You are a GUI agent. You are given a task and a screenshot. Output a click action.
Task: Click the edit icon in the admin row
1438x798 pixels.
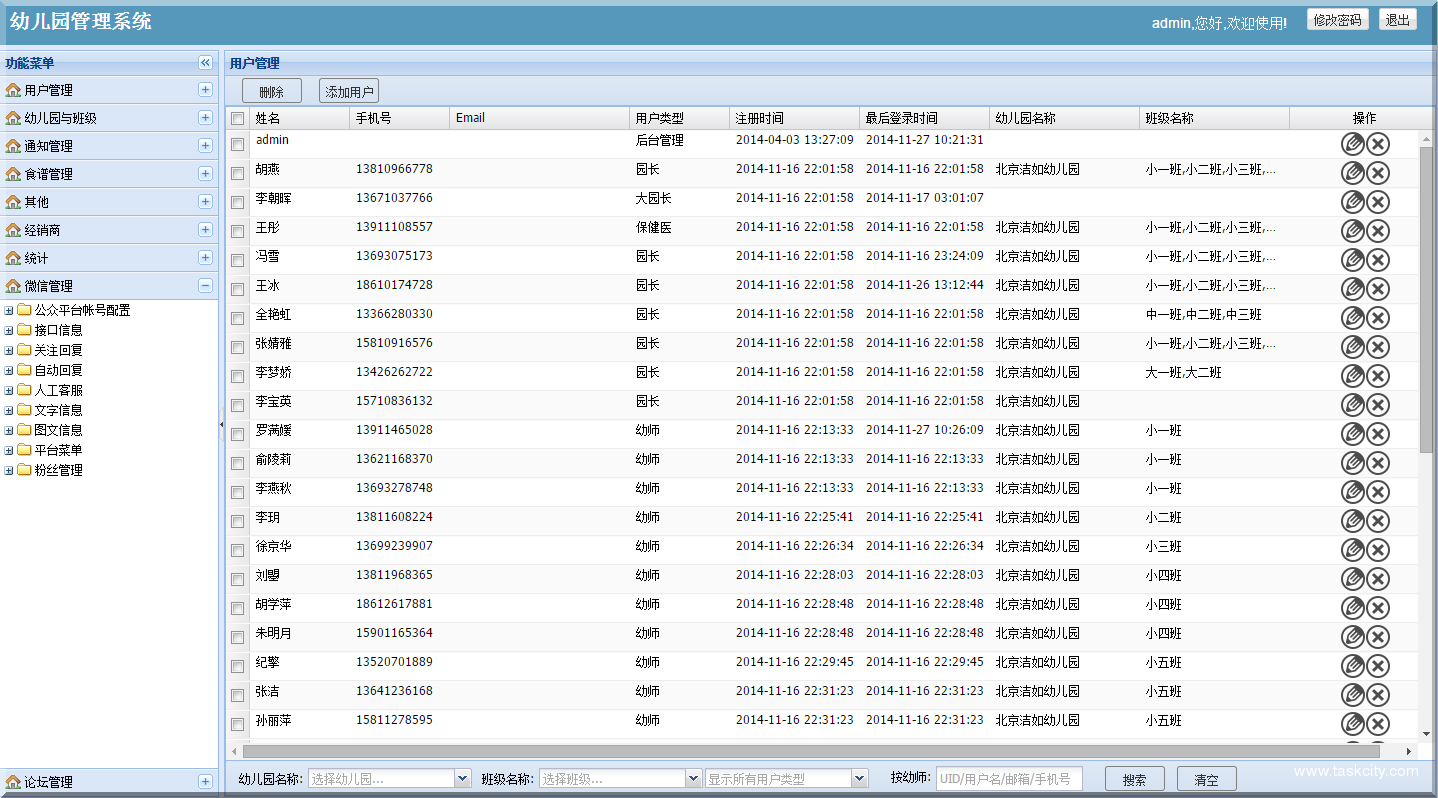pyautogui.click(x=1352, y=144)
